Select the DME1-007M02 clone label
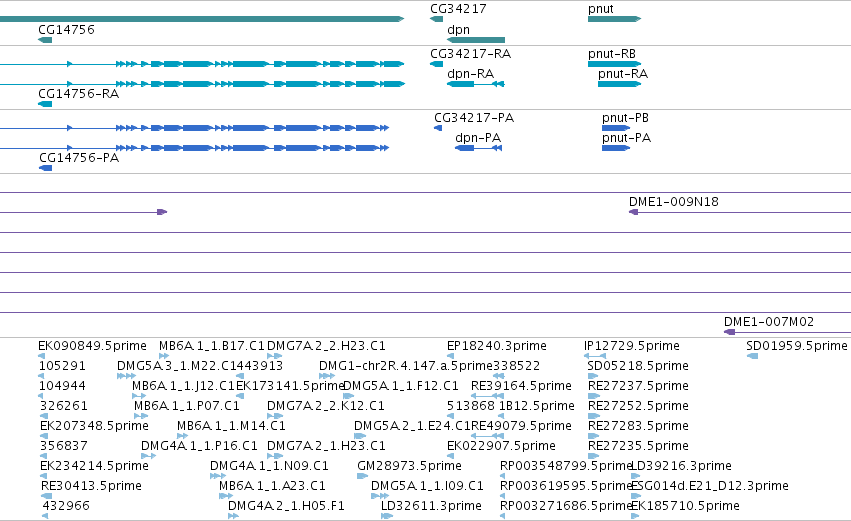This screenshot has width=851, height=521. click(x=769, y=321)
